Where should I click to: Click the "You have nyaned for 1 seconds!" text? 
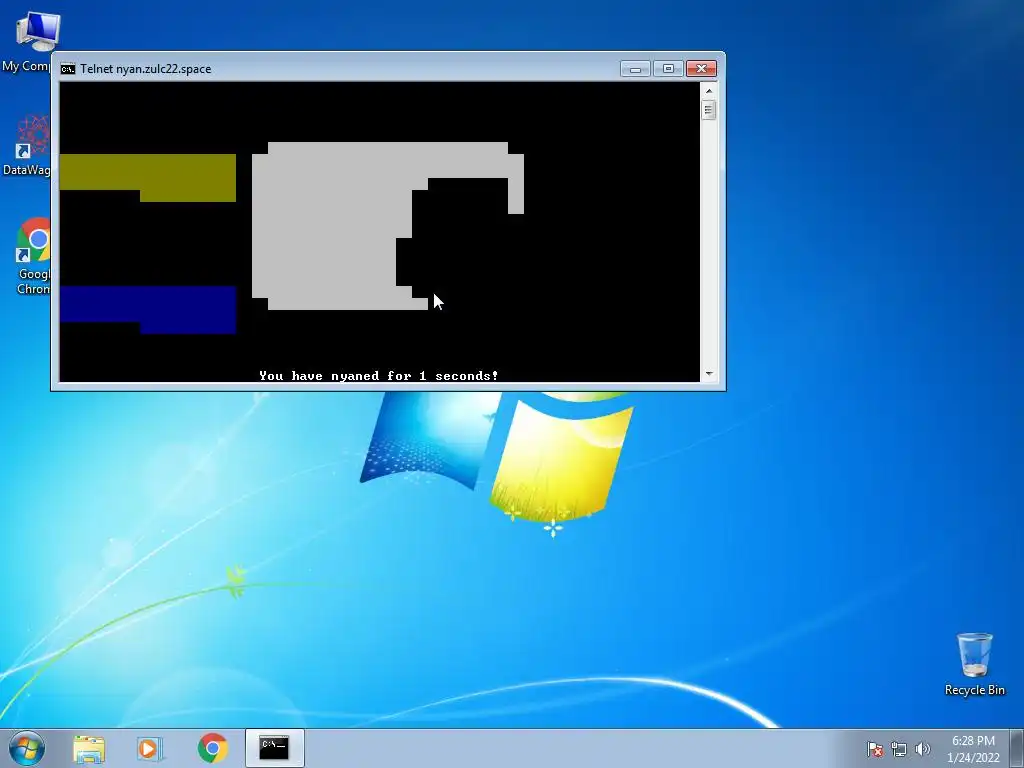[x=379, y=376]
